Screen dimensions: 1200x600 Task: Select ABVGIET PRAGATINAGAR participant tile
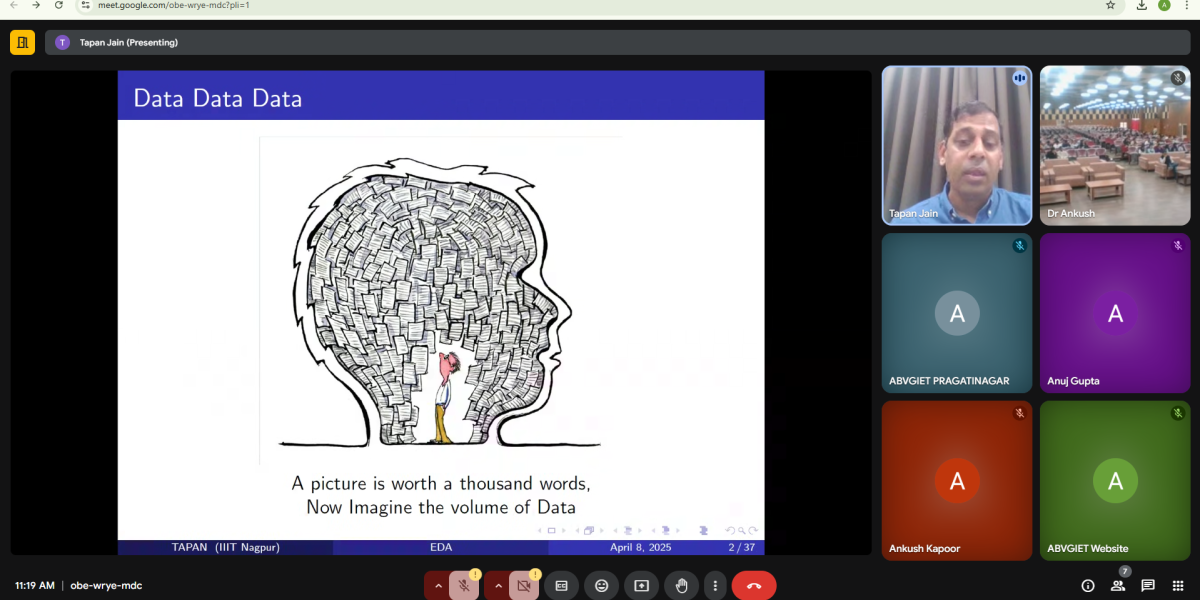957,313
